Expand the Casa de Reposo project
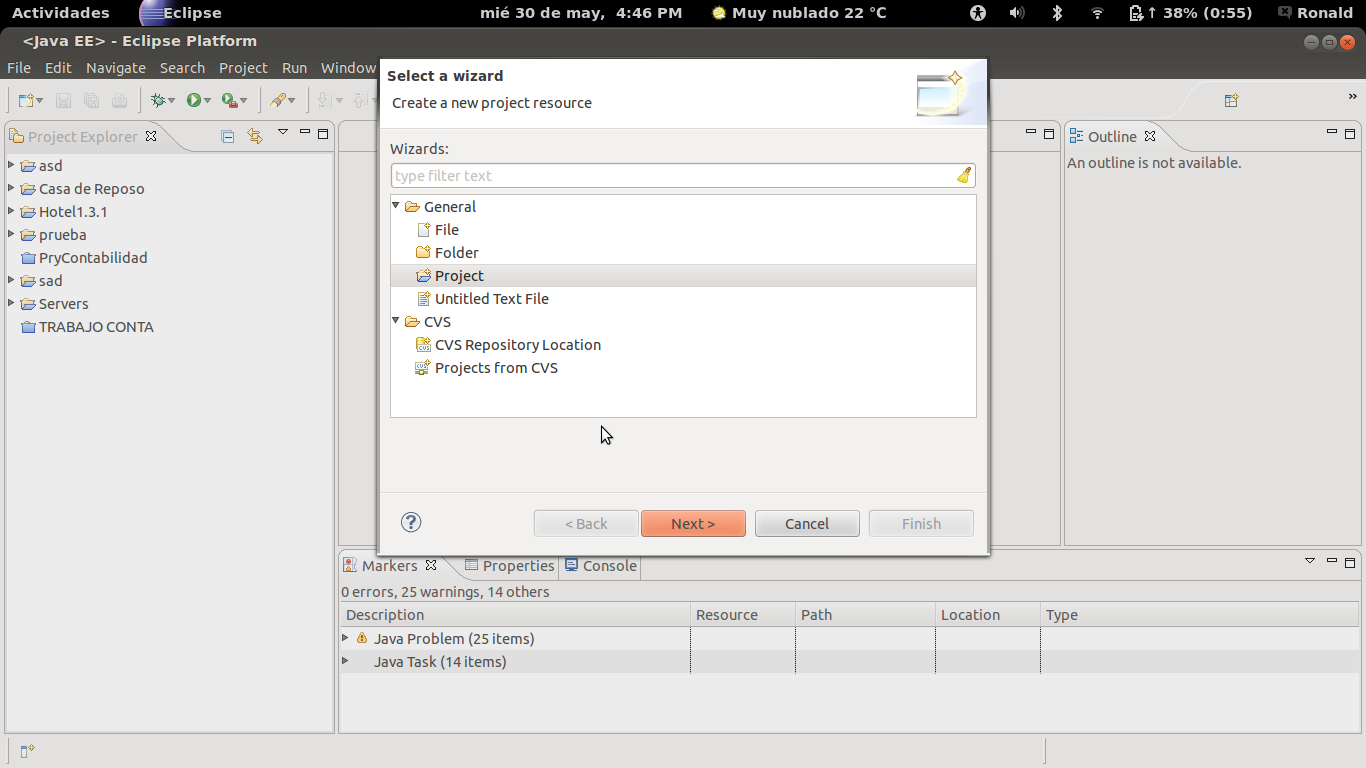Image resolution: width=1366 pixels, height=768 pixels. click(x=11, y=188)
